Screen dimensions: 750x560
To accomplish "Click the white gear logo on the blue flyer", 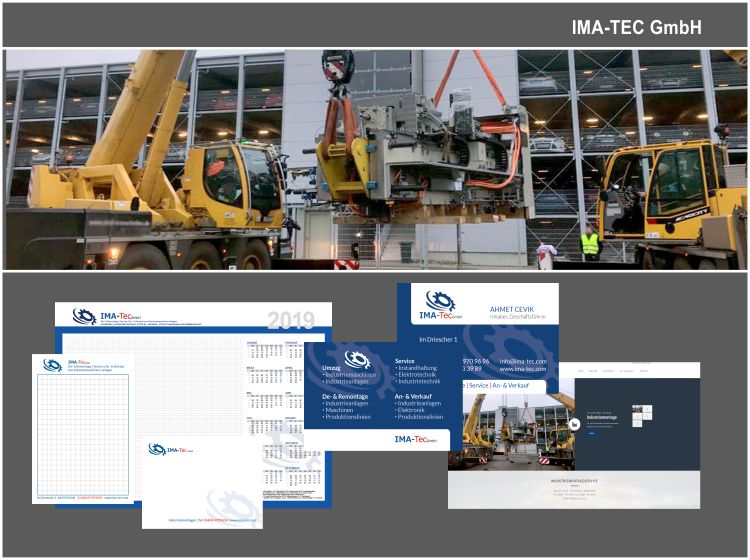I will (357, 359).
